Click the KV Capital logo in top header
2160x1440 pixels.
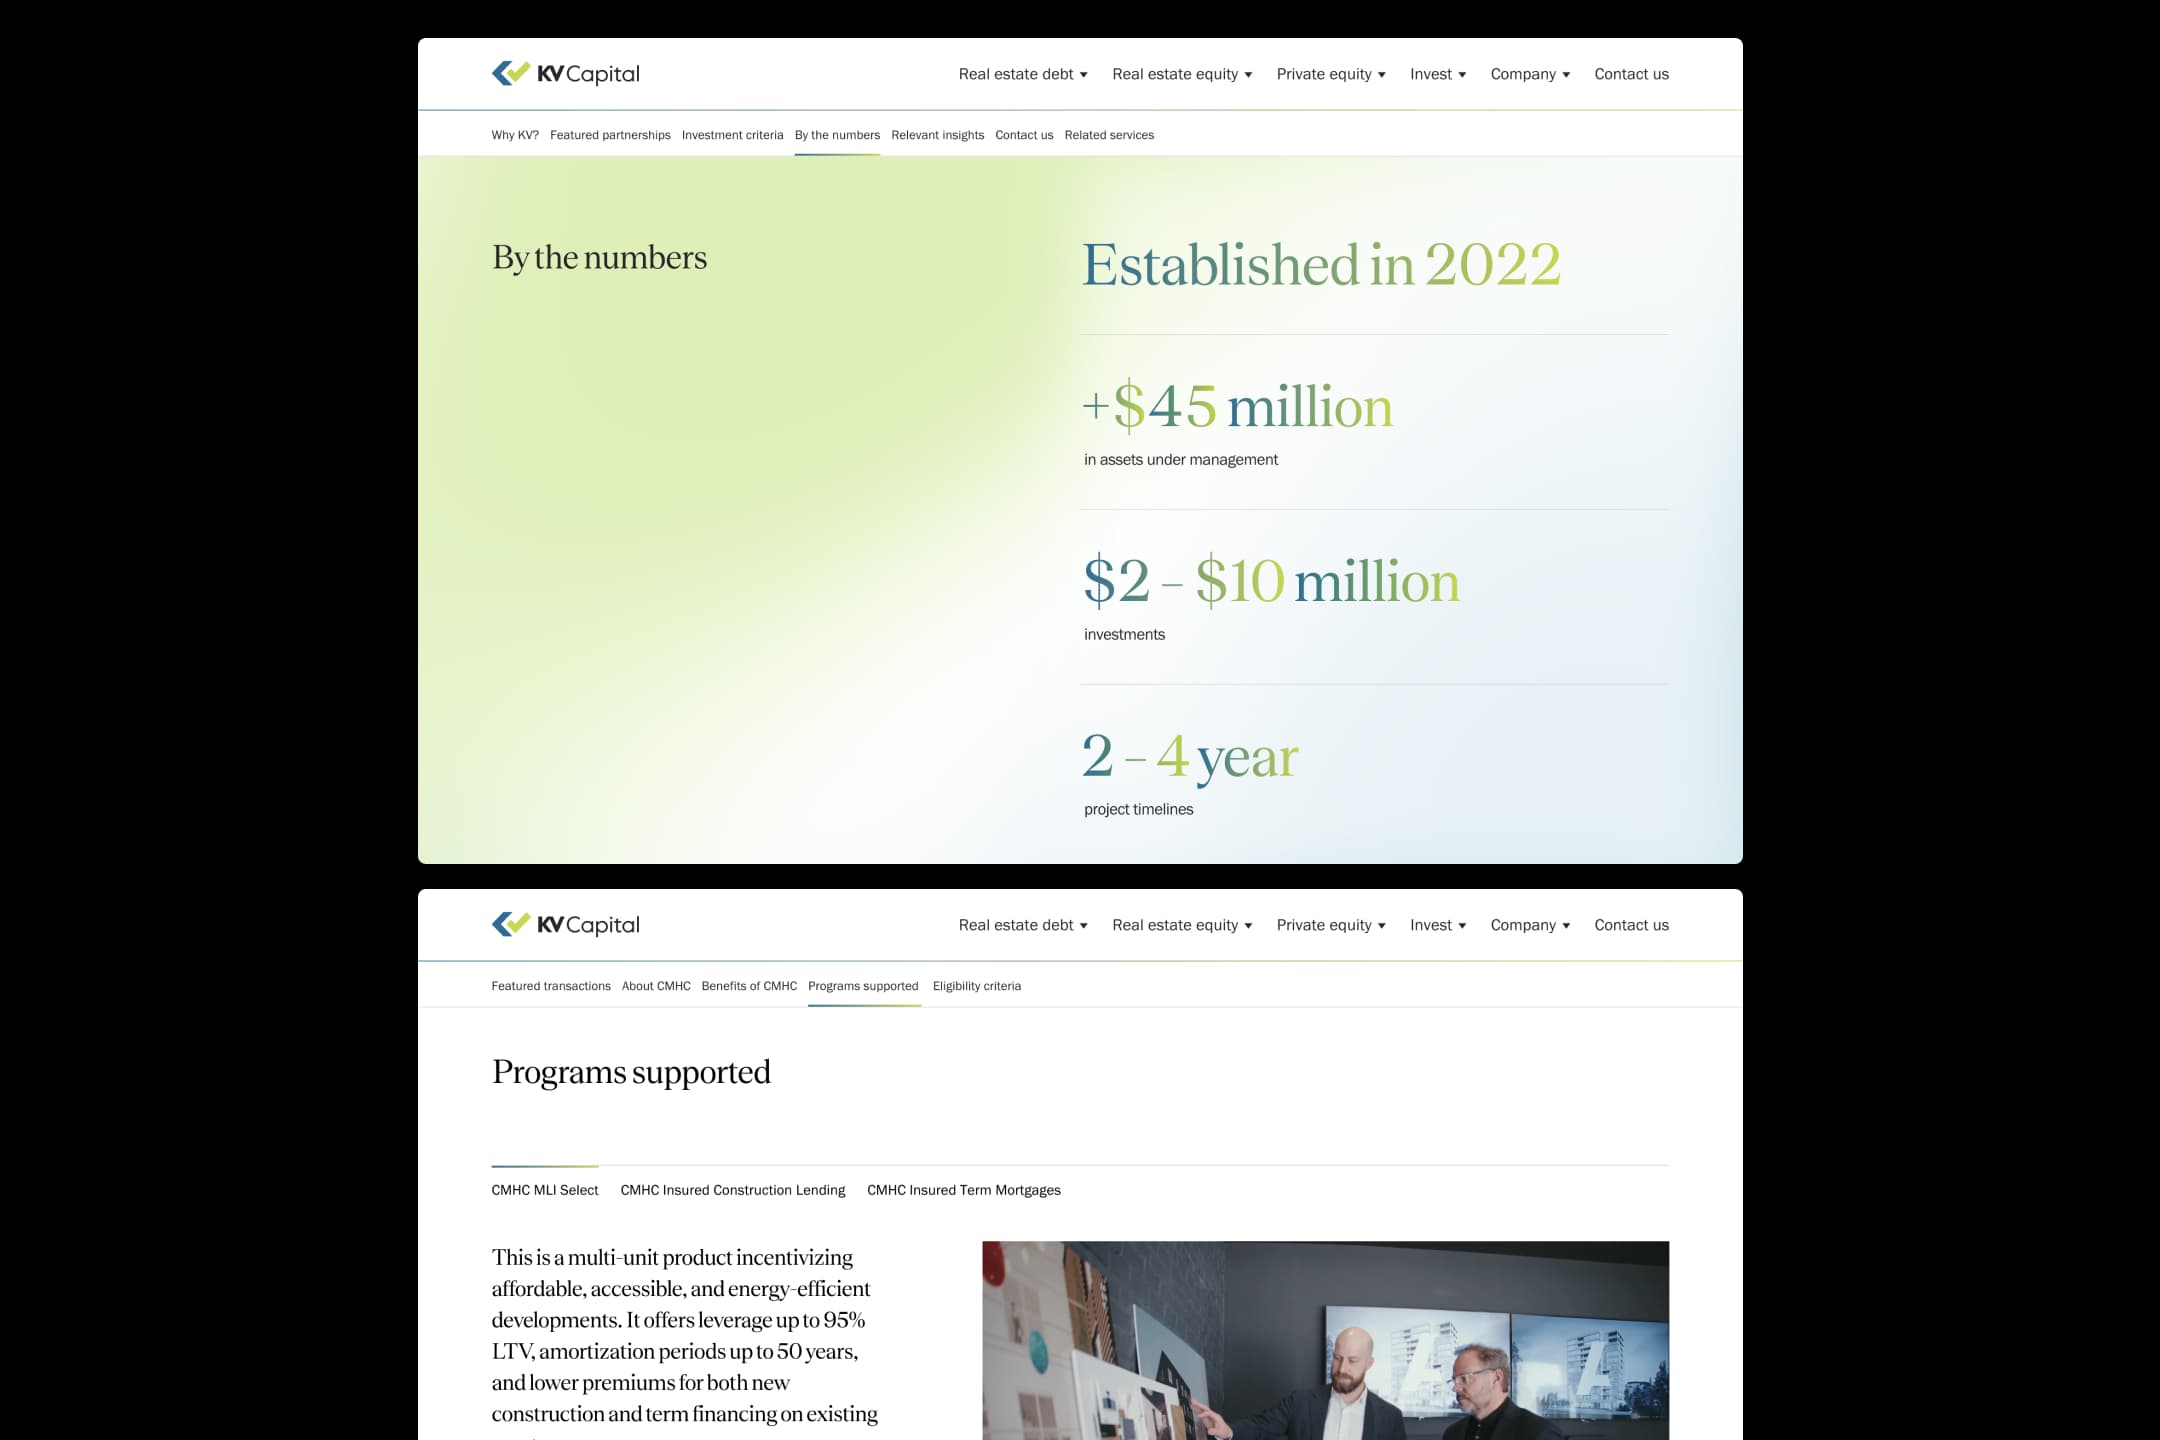click(565, 74)
